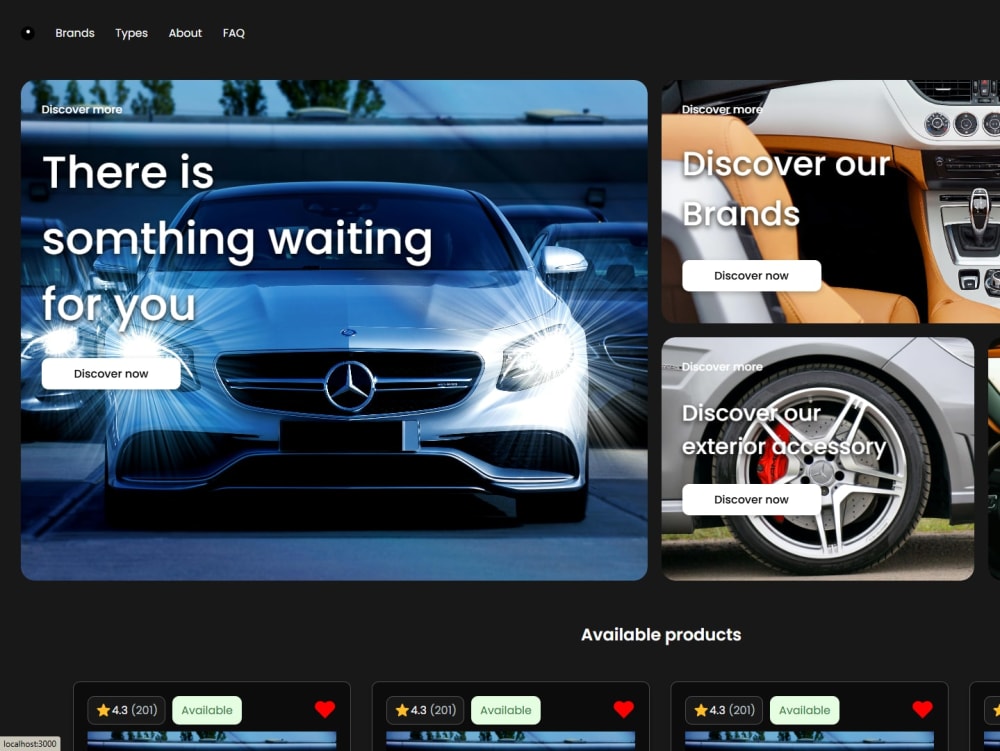The width and height of the screenshot is (1000, 751).
Task: Click Discover more label on the Mercedes hero banner
Action: (82, 110)
